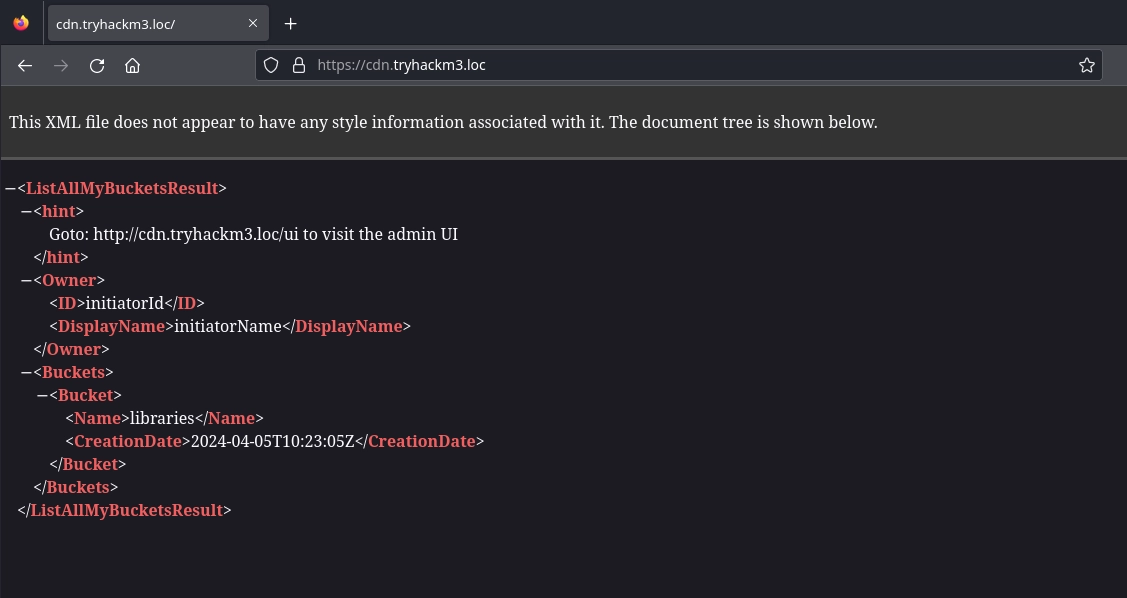Collapse the ListAllMyBucketsResult root node
This screenshot has width=1127, height=598.
click(x=9, y=188)
